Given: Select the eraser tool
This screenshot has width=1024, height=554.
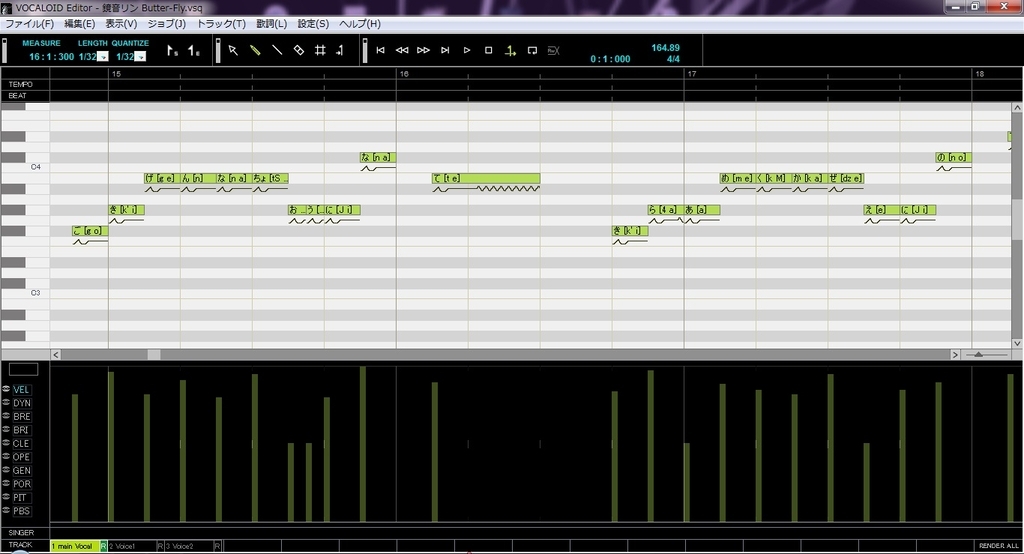Looking at the screenshot, I should [x=298, y=50].
